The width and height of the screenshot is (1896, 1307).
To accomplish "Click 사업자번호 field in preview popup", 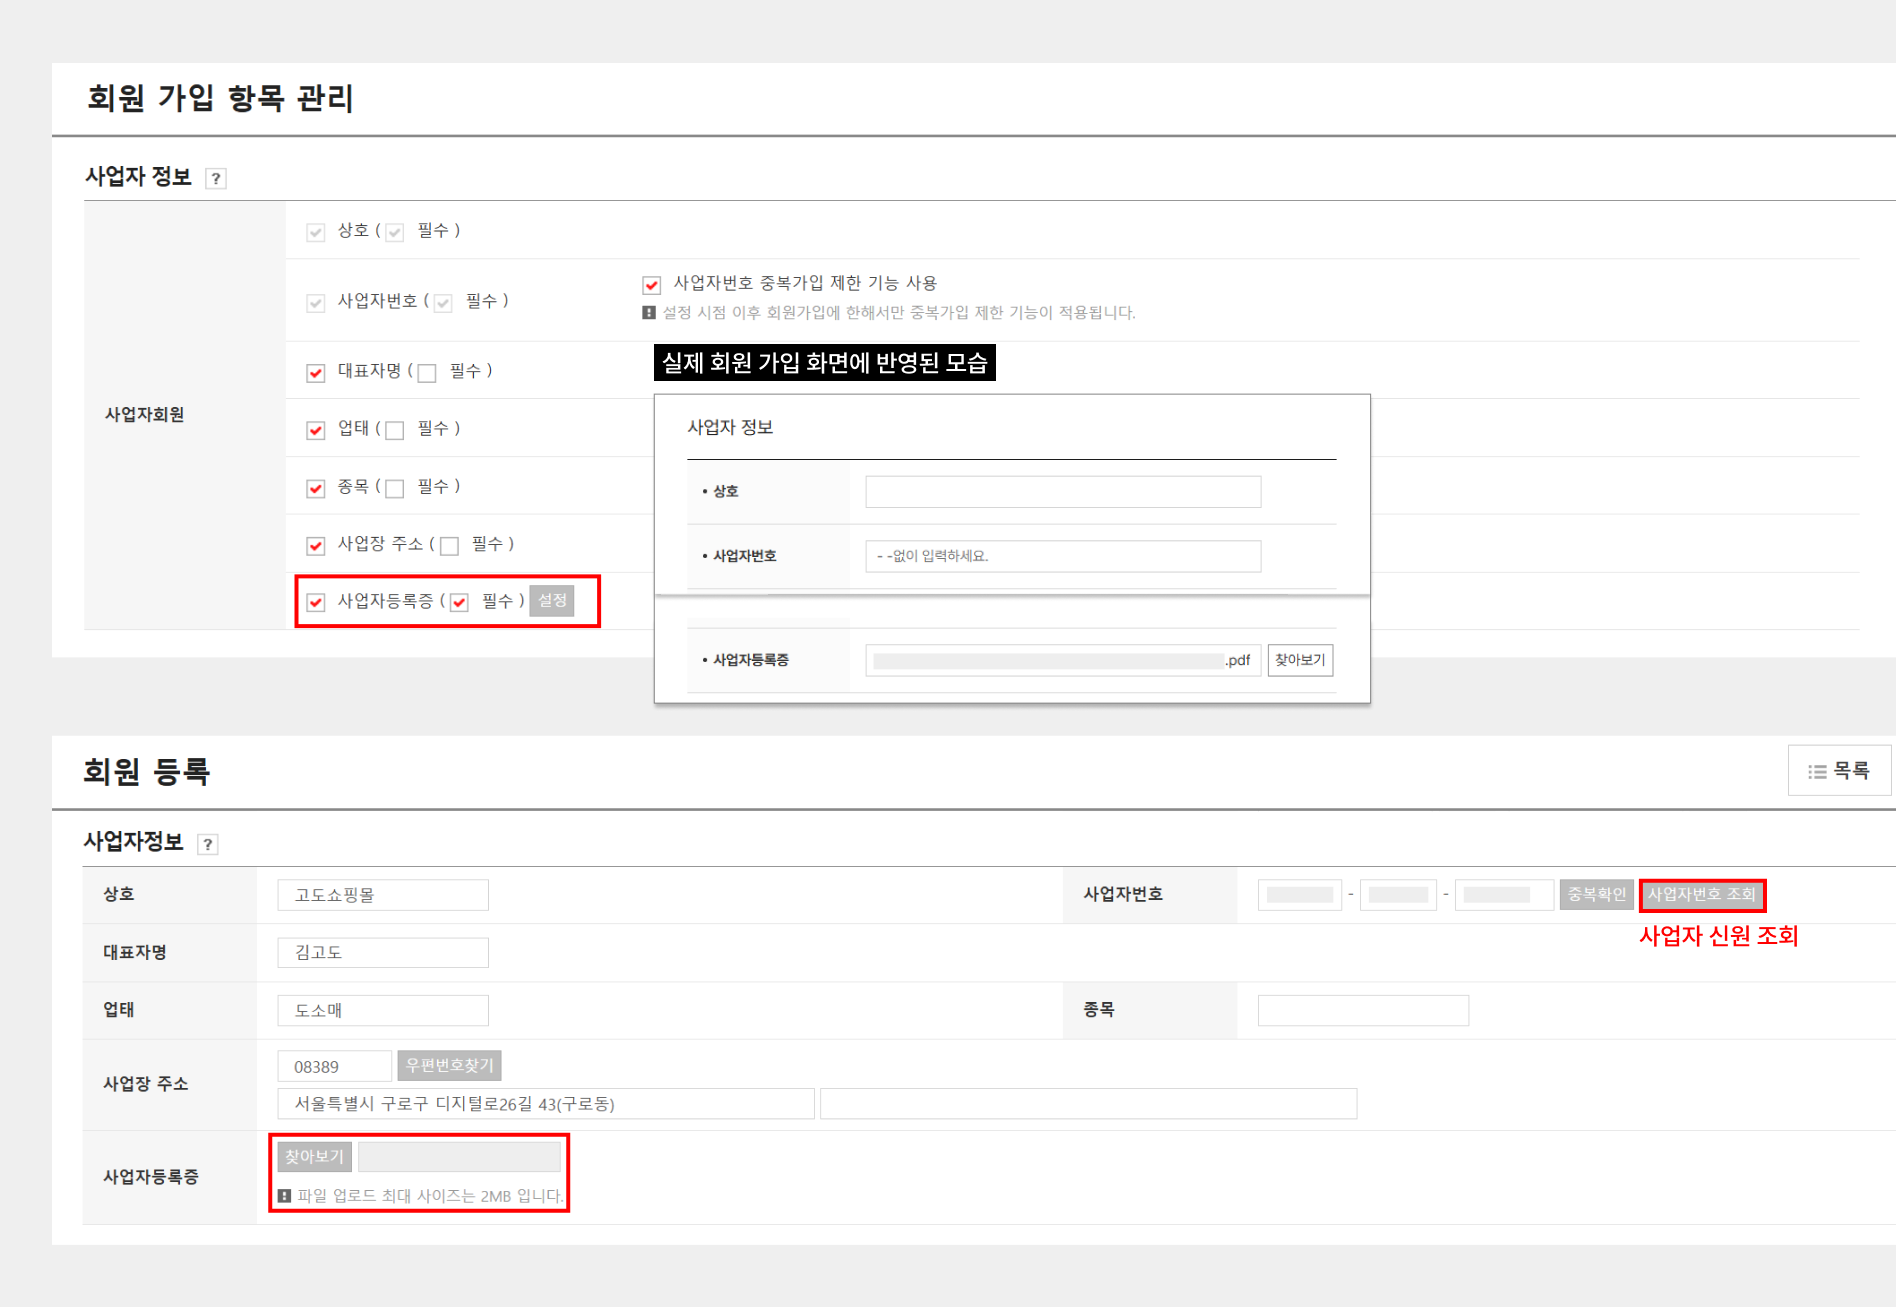I will (x=1063, y=556).
